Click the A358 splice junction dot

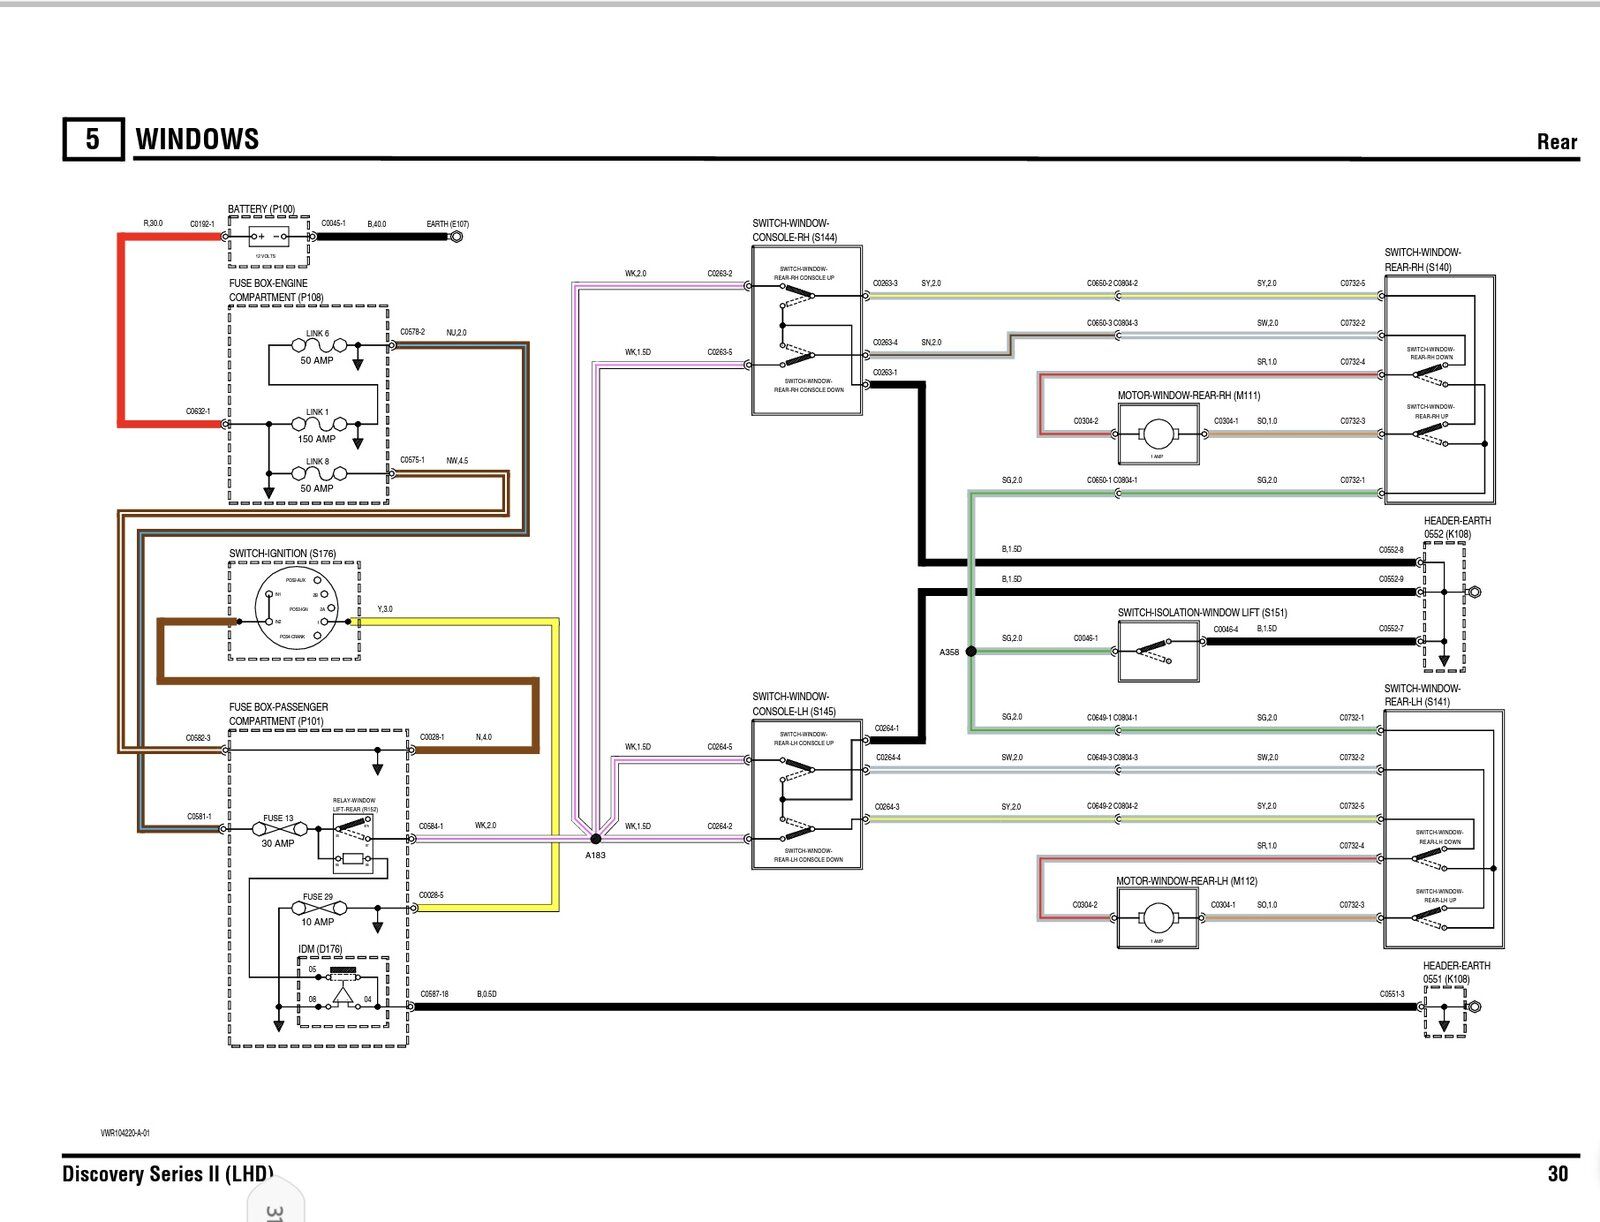[971, 651]
